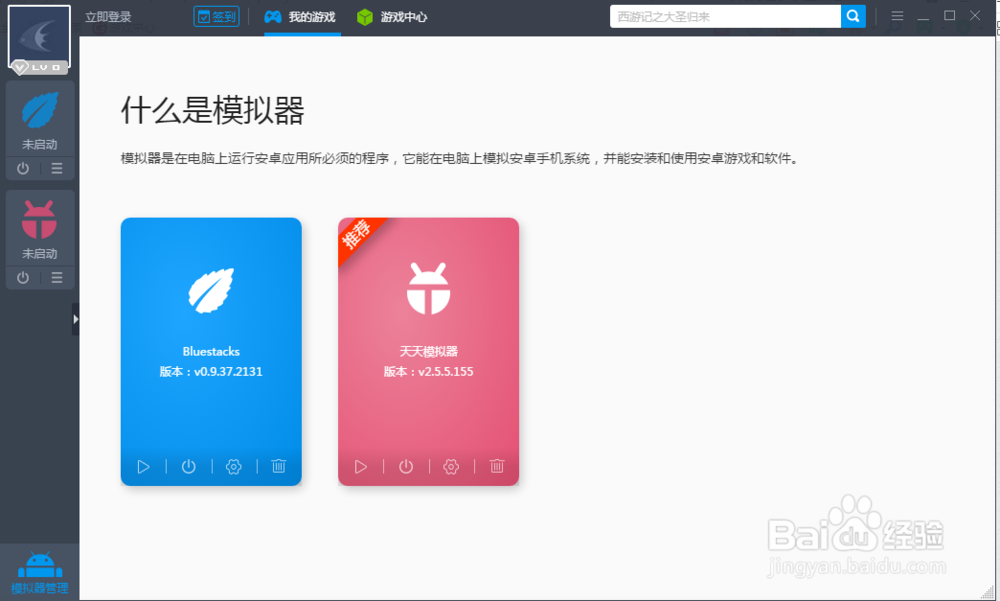This screenshot has height=601, width=1000.
Task: Open the main hamburger menu in title bar
Action: 897,16
